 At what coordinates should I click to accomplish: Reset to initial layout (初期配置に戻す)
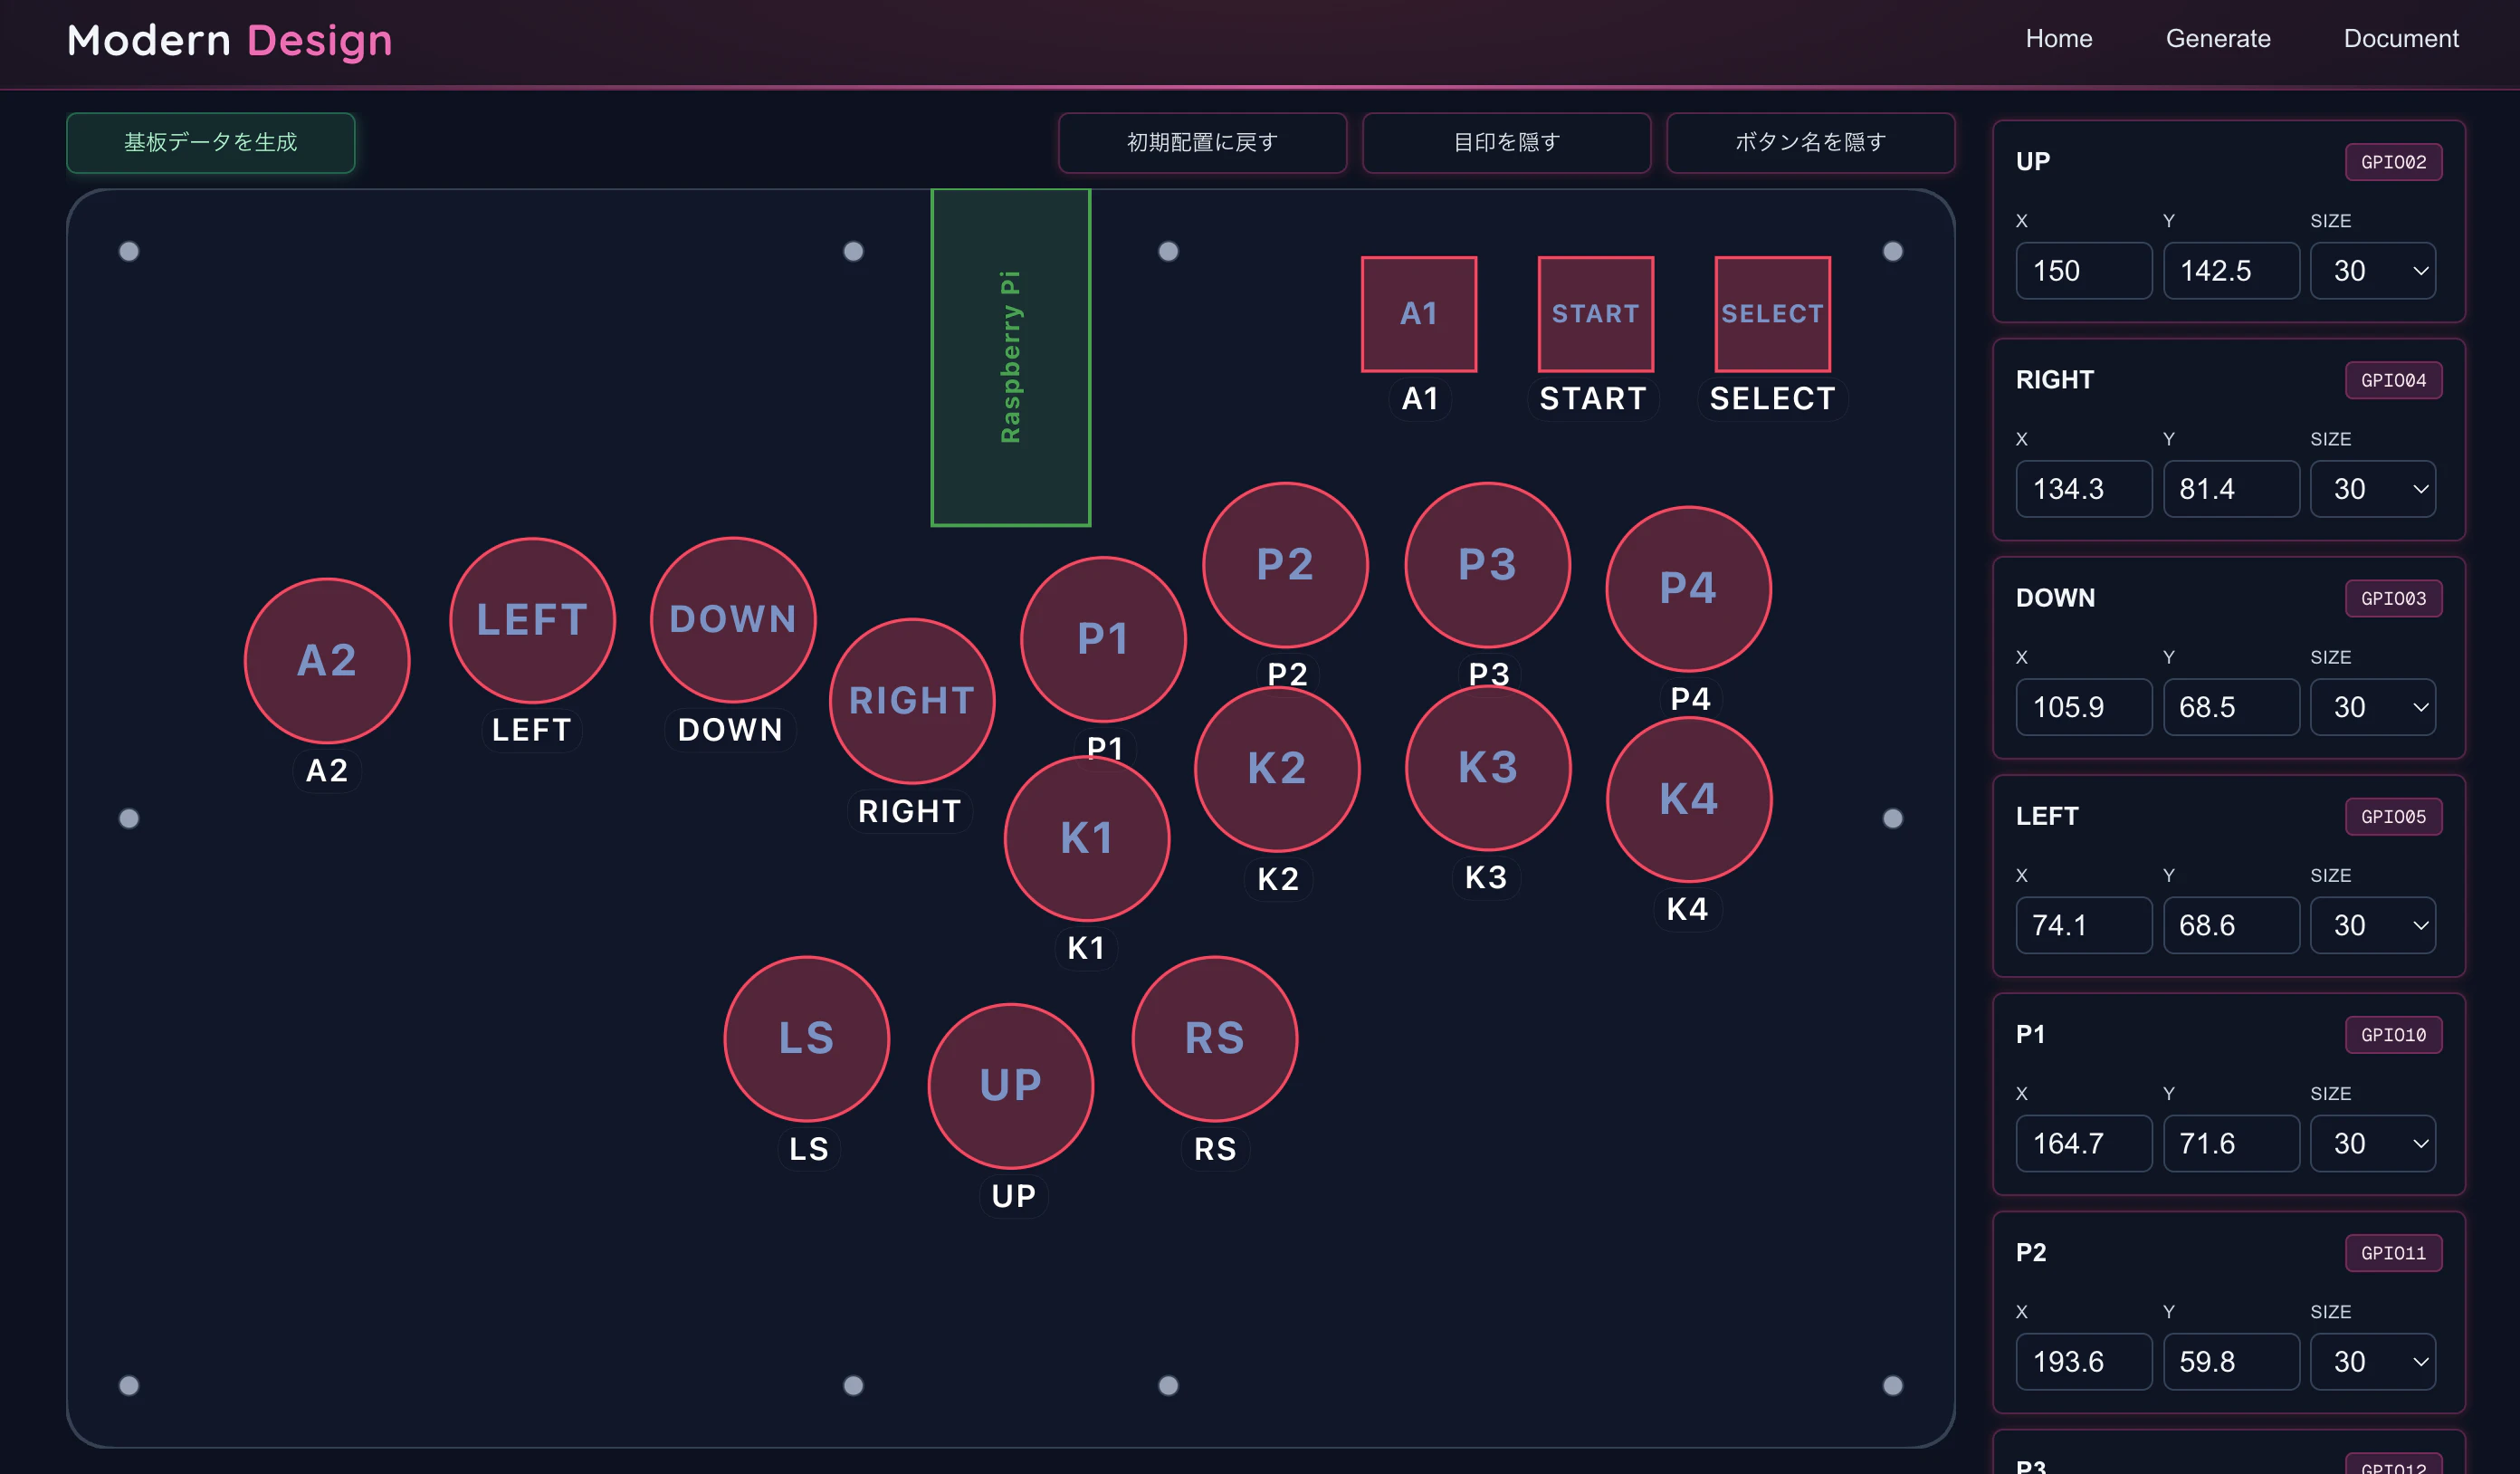pos(1202,142)
